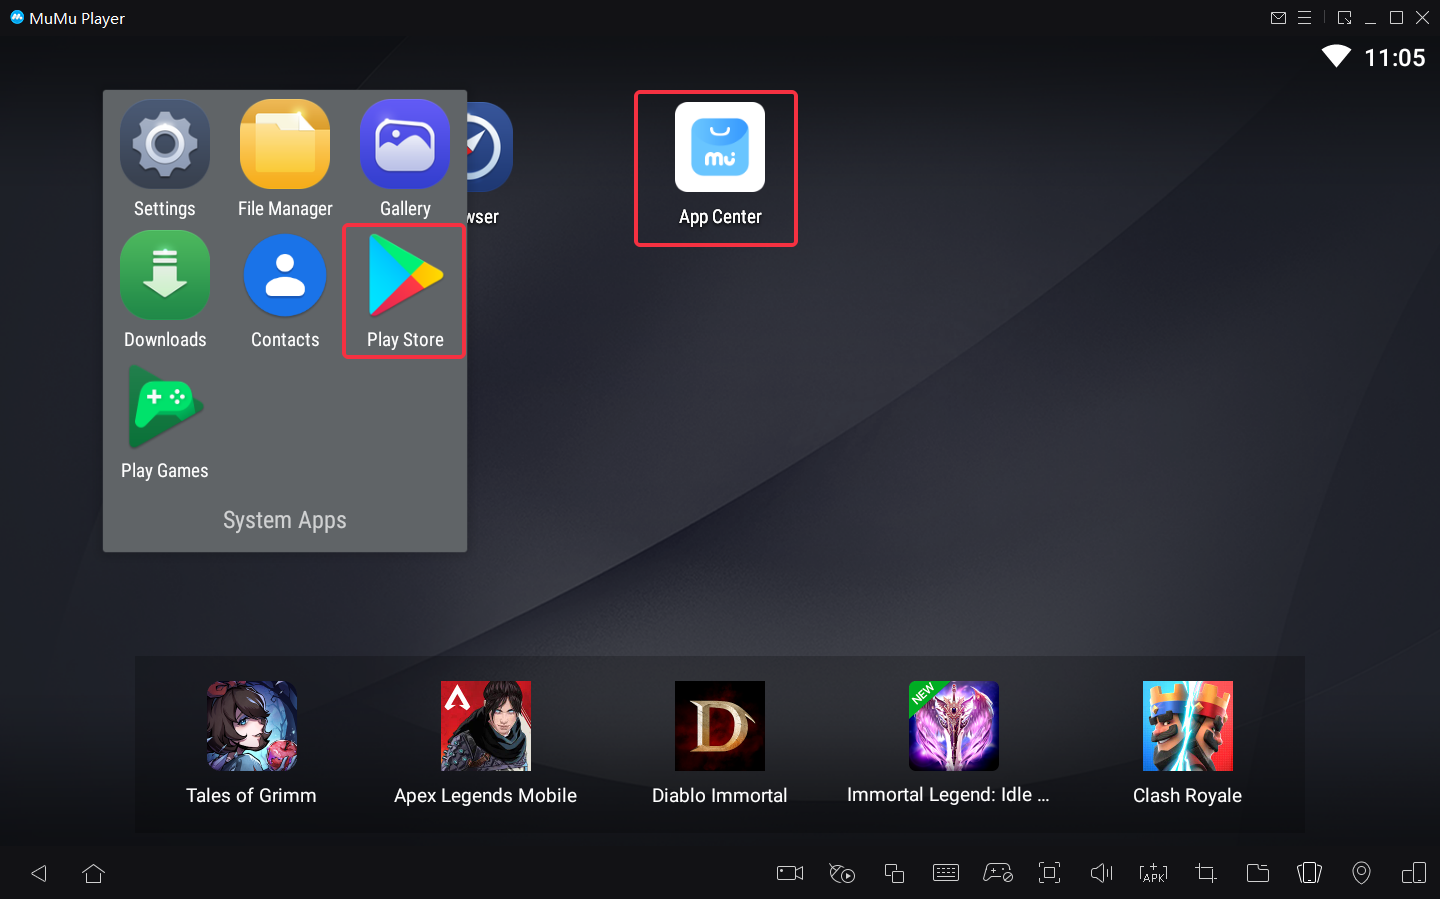Open the multi-window layout icon

pos(1414,873)
